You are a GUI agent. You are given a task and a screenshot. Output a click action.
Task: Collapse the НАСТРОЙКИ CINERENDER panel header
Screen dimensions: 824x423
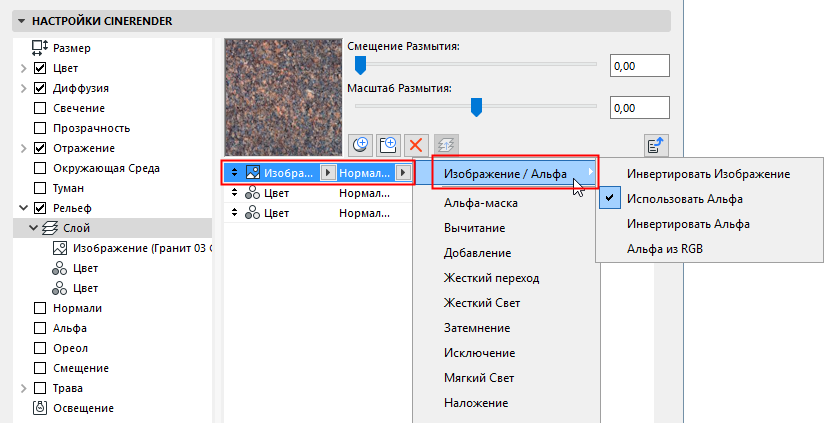(342, 21)
